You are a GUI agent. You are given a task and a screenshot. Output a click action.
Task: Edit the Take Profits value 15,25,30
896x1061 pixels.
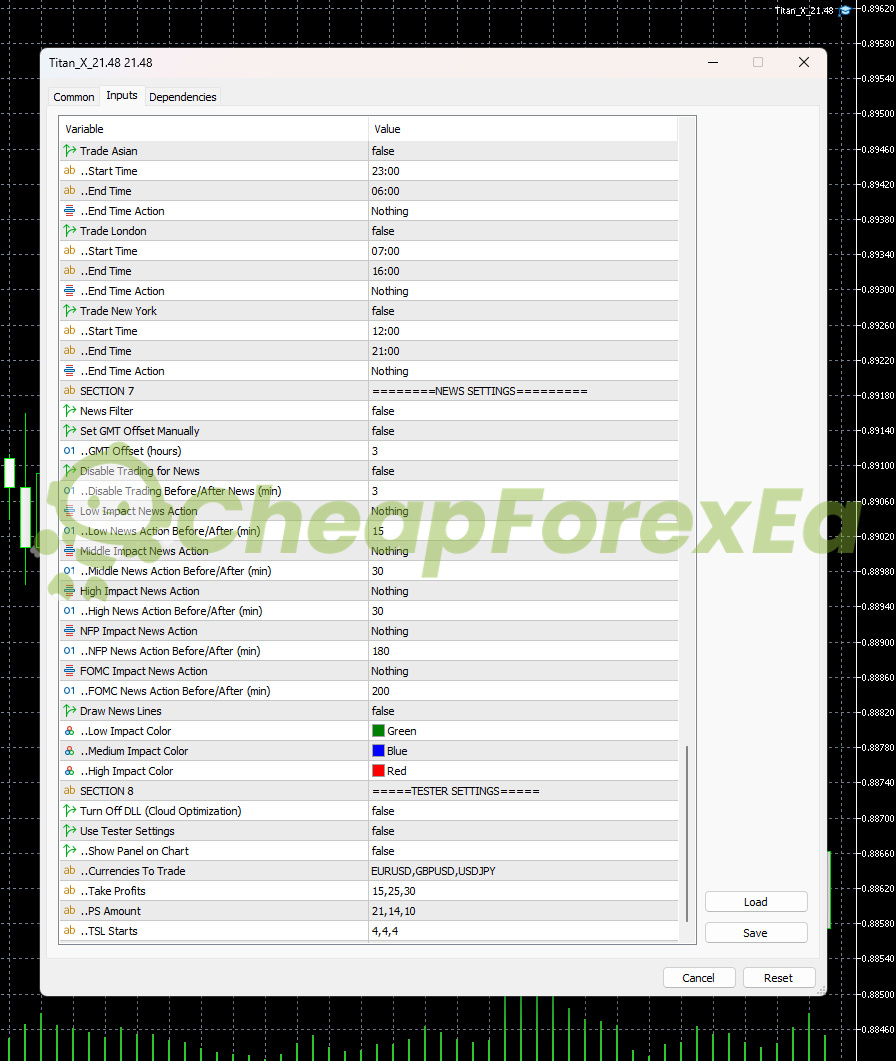522,891
